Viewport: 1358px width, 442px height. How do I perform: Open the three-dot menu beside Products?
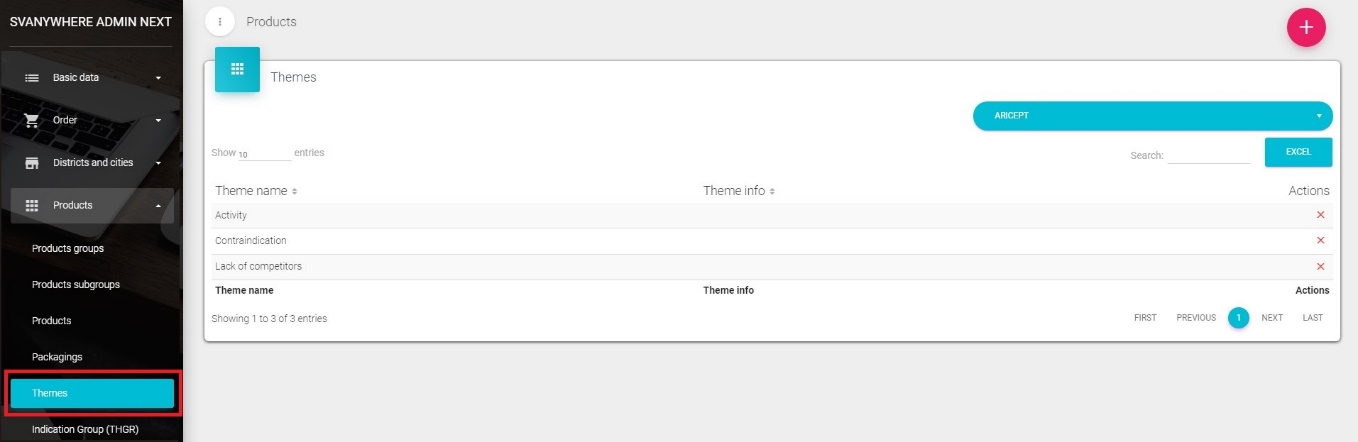[x=220, y=21]
